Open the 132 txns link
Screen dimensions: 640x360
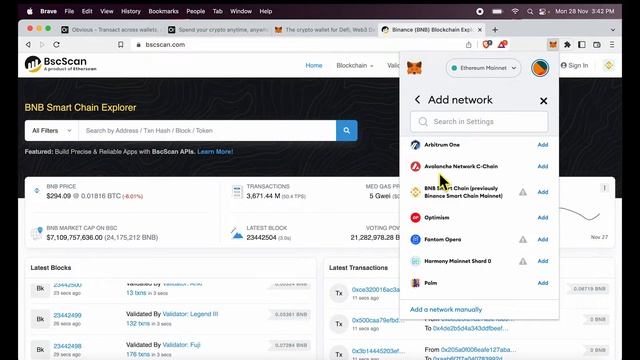click(138, 323)
